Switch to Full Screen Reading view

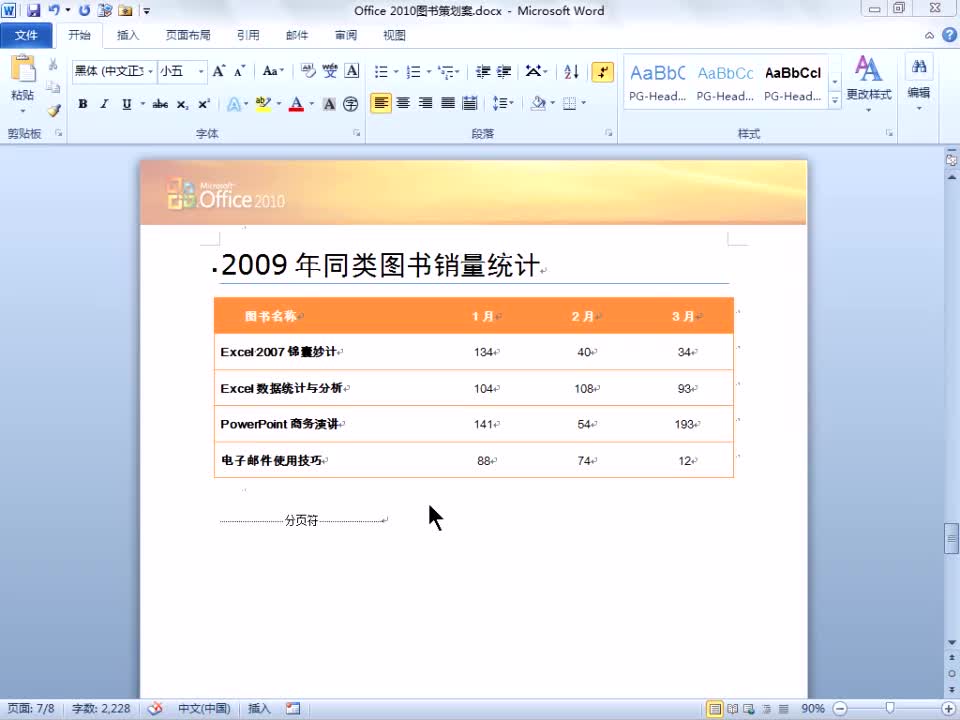(x=732, y=709)
